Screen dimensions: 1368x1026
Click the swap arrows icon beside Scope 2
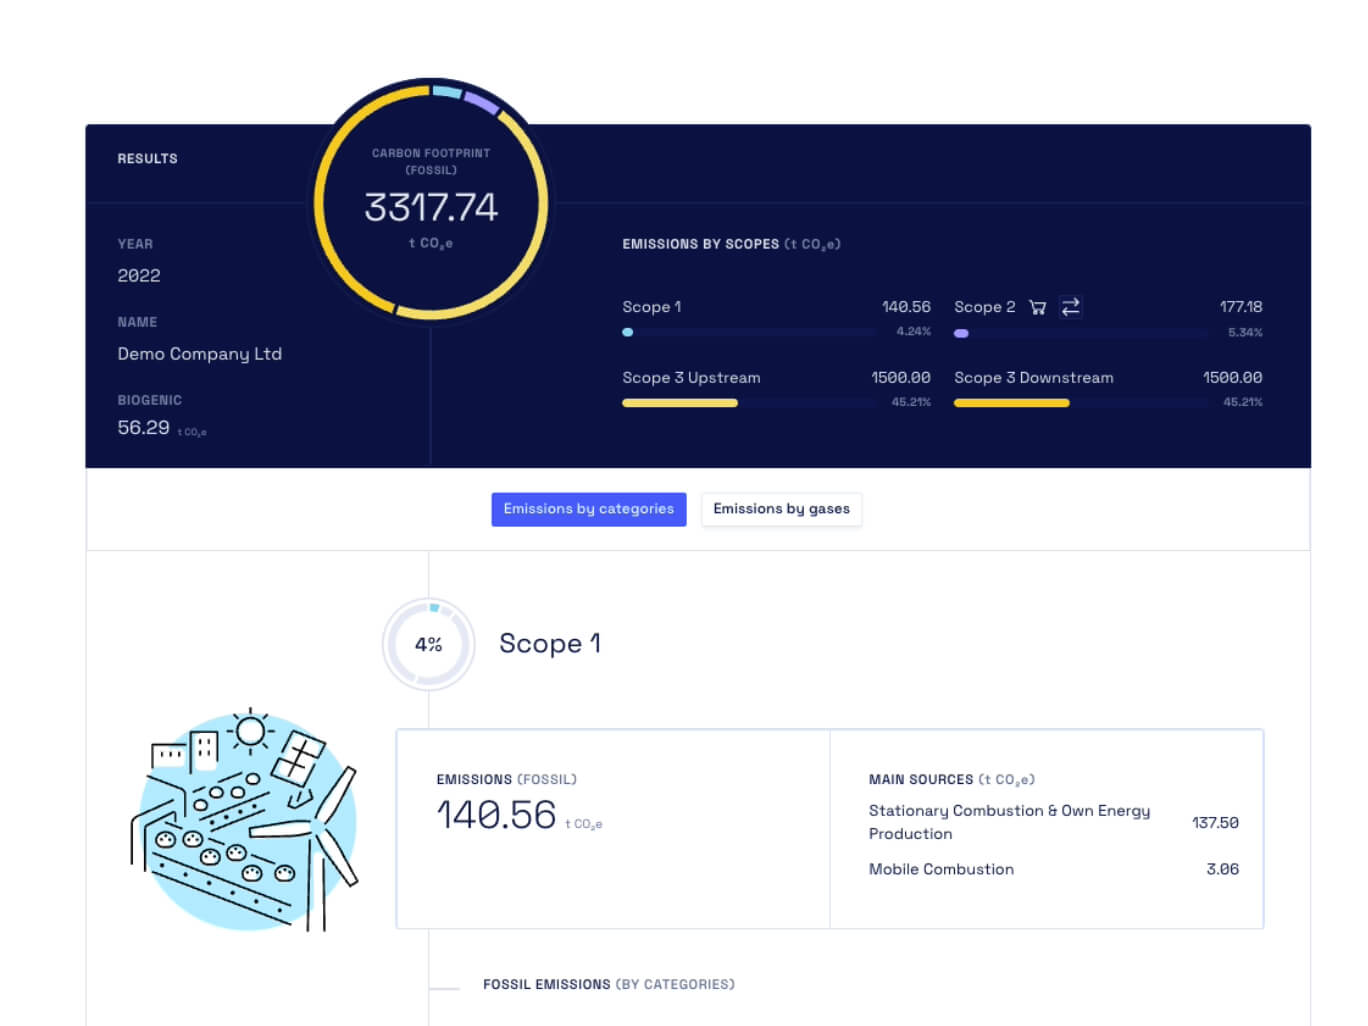[1070, 307]
